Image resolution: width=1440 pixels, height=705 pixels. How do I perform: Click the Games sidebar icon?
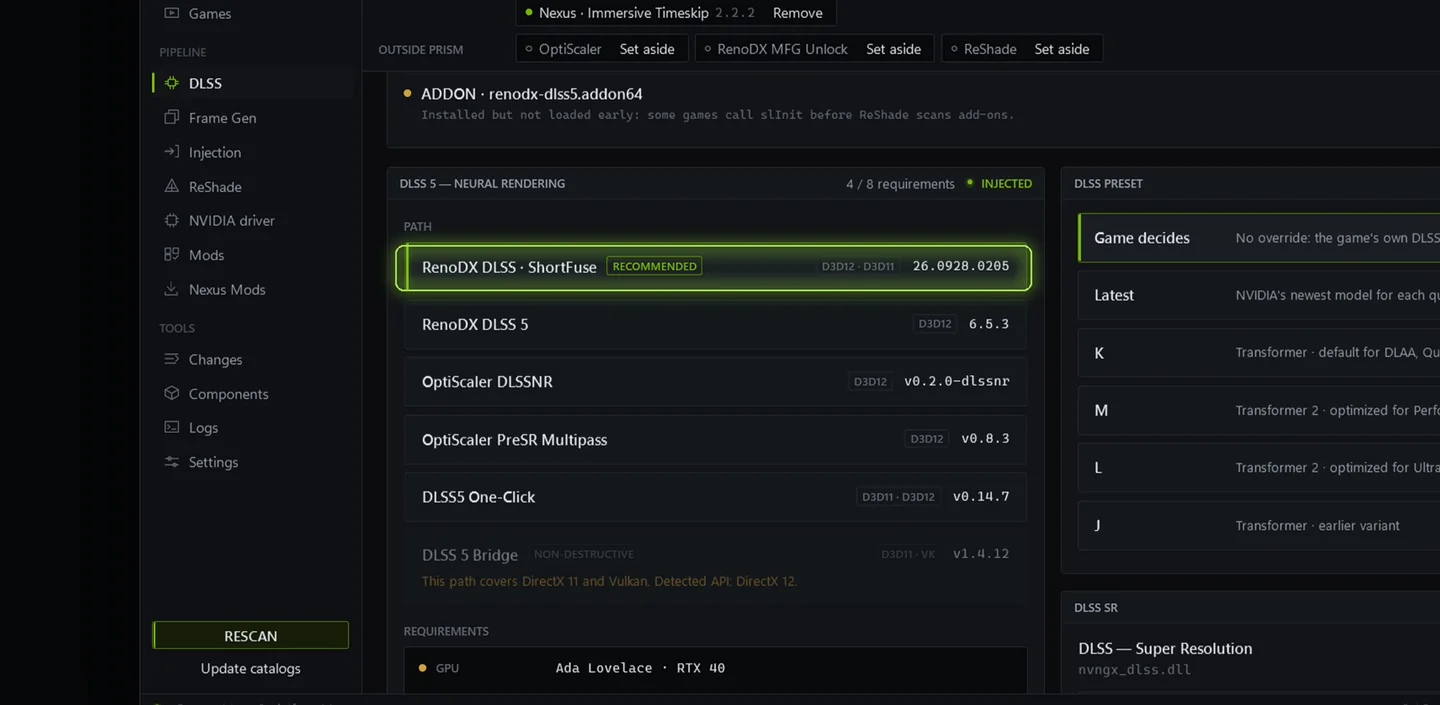171,13
